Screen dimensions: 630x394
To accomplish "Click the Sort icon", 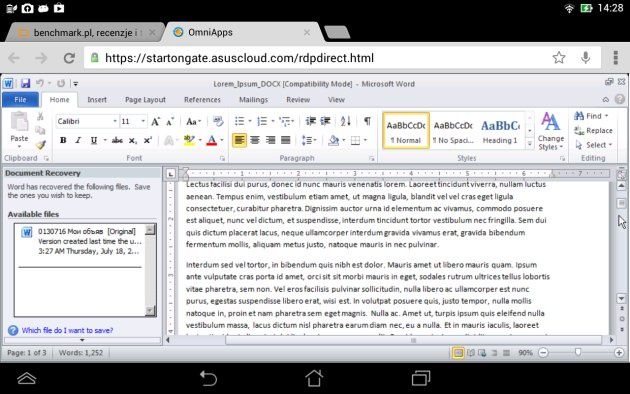I will [x=346, y=121].
